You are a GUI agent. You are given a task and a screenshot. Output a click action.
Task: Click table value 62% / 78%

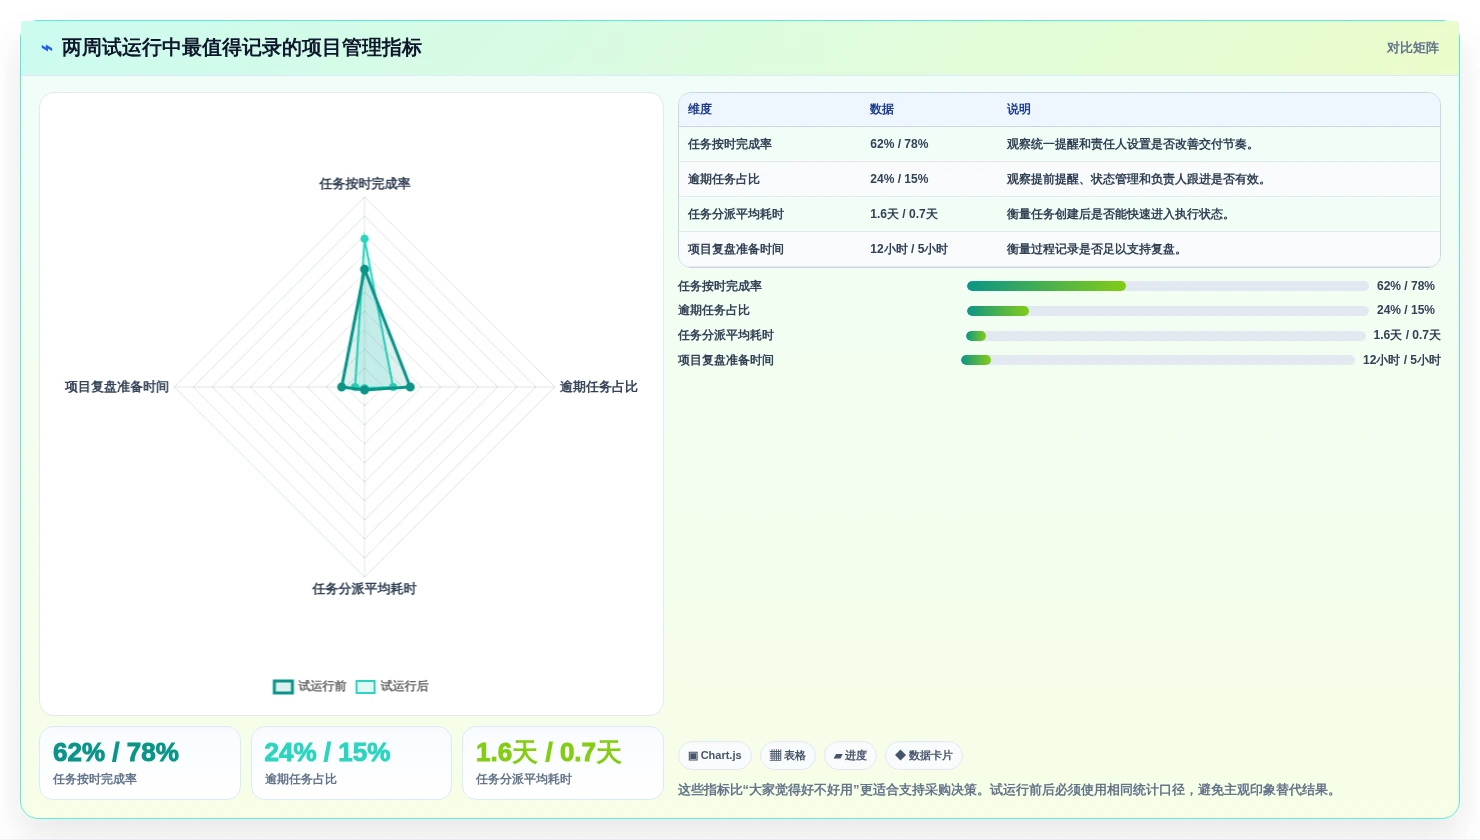point(899,145)
